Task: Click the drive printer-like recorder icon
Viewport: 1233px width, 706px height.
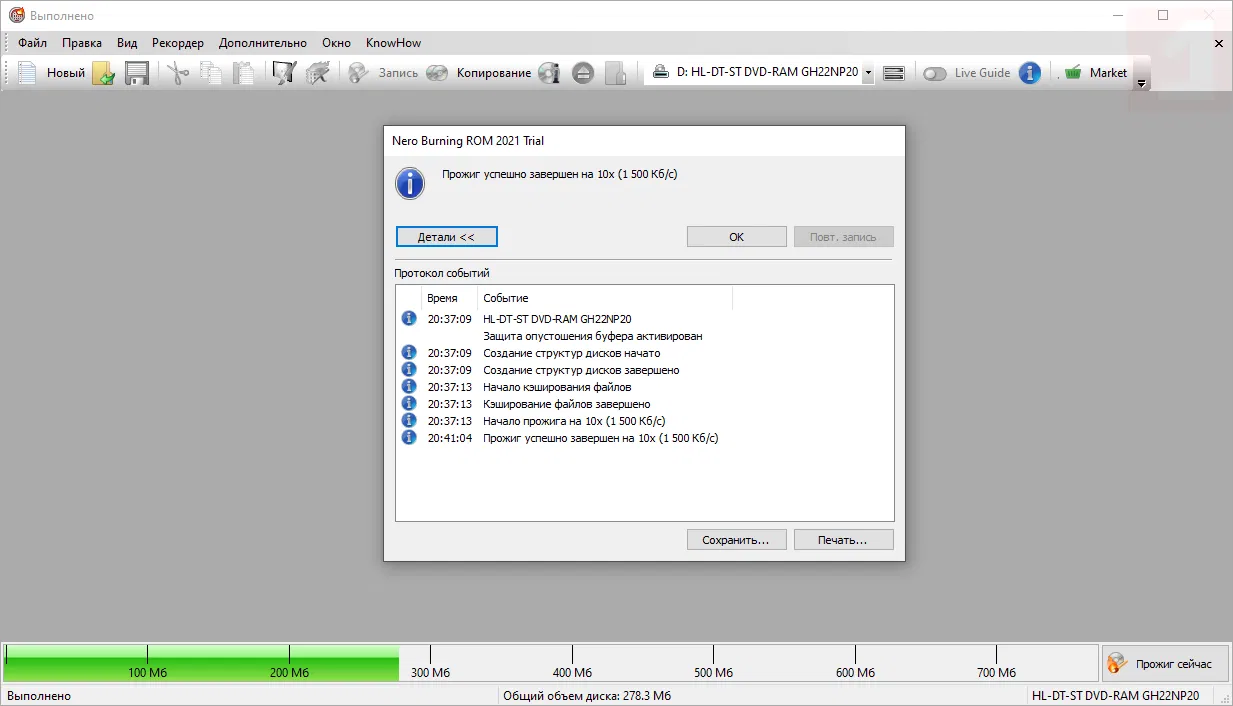Action: click(x=661, y=72)
